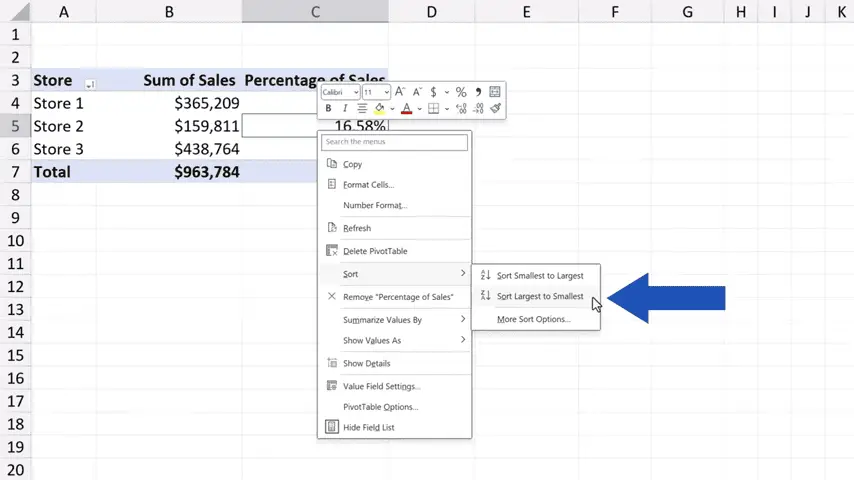Apply percent style with the % icon

click(461, 92)
